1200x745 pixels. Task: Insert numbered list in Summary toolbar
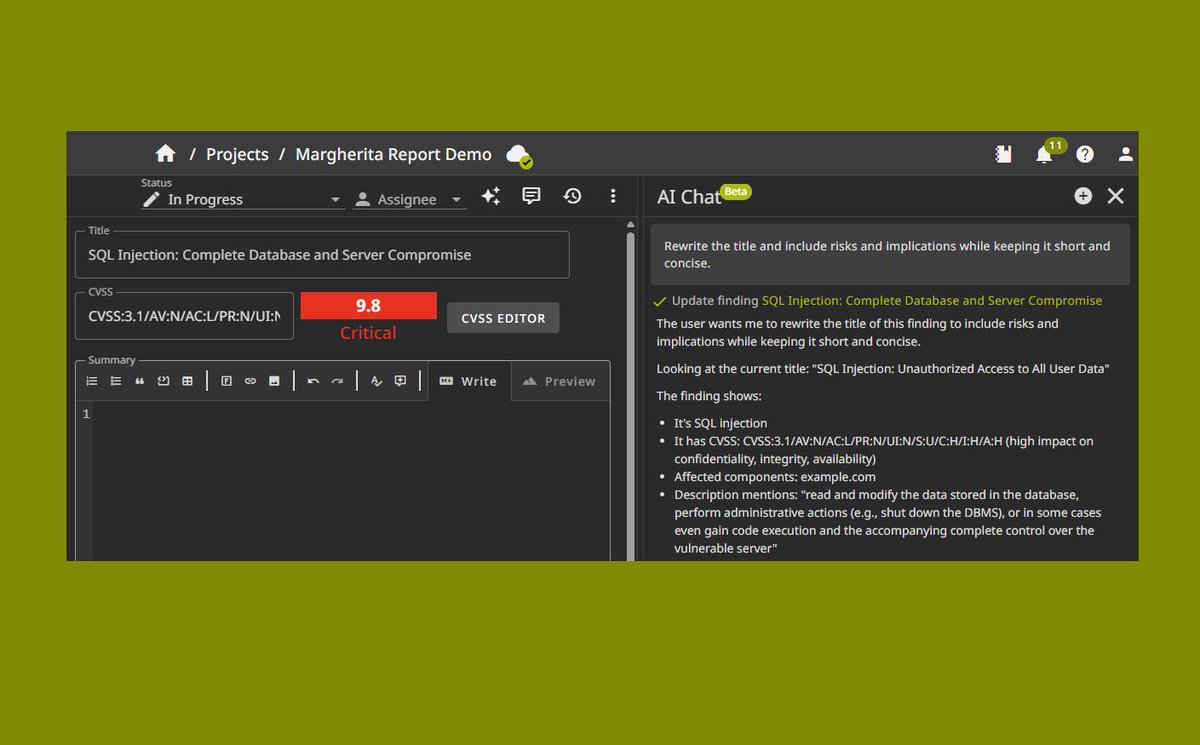coord(92,381)
